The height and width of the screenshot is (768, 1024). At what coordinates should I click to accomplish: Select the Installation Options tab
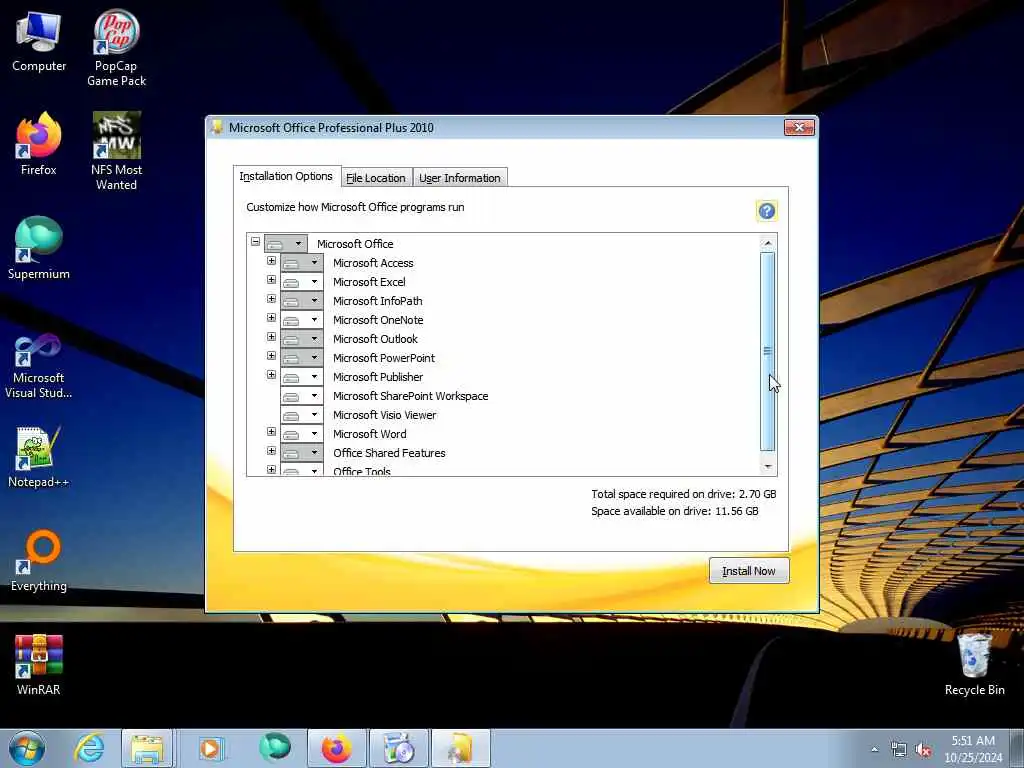tap(286, 176)
